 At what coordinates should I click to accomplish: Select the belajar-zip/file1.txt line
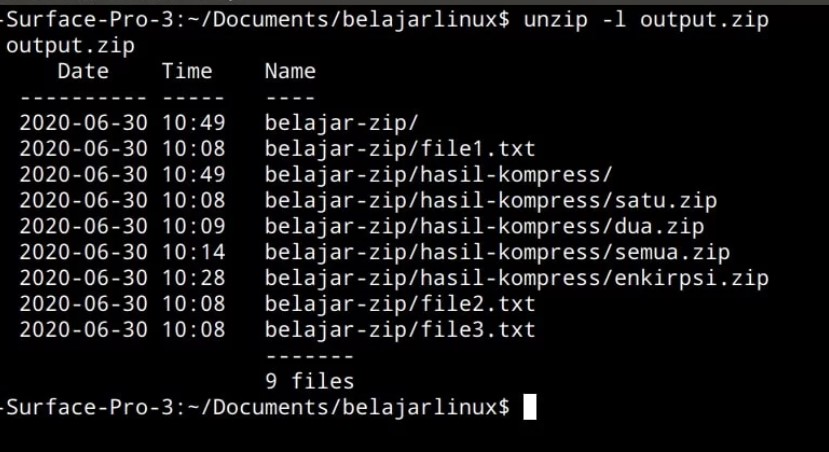400,149
